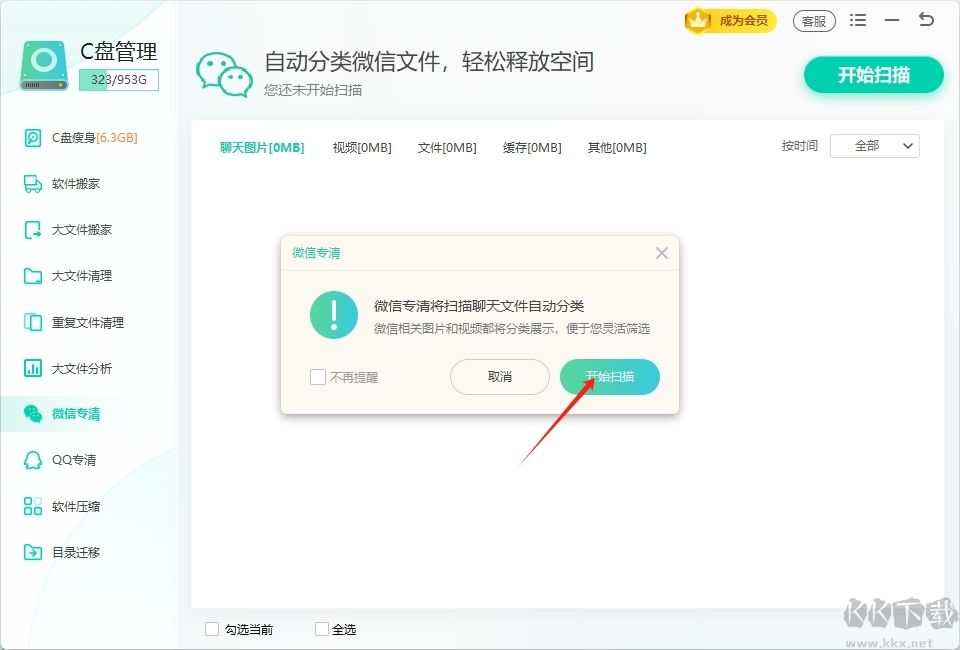Open the 按时间 全部 dropdown
Screen dimensions: 960x650
pos(874,146)
